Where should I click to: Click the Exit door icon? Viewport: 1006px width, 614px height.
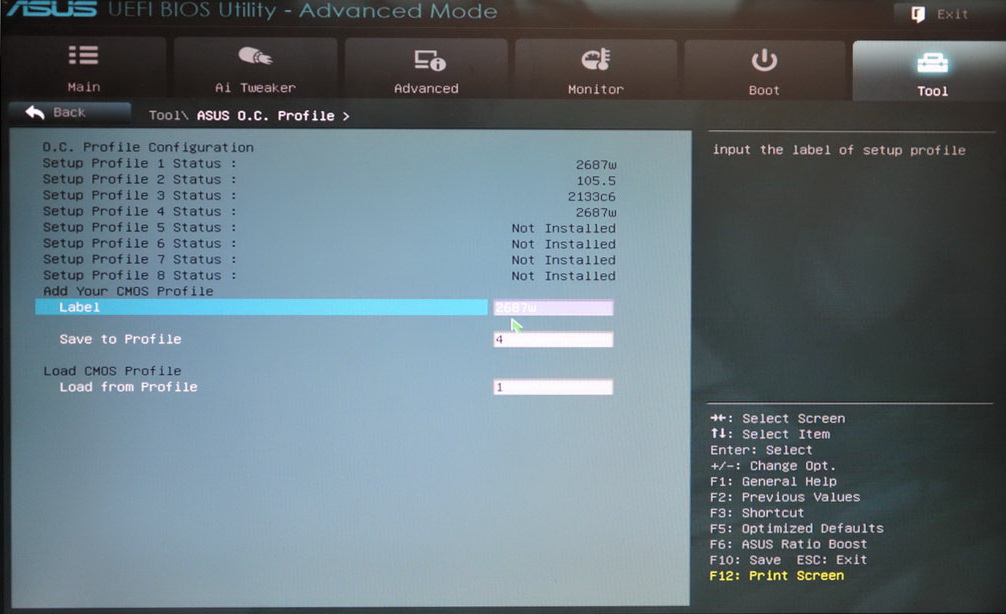[x=918, y=14]
